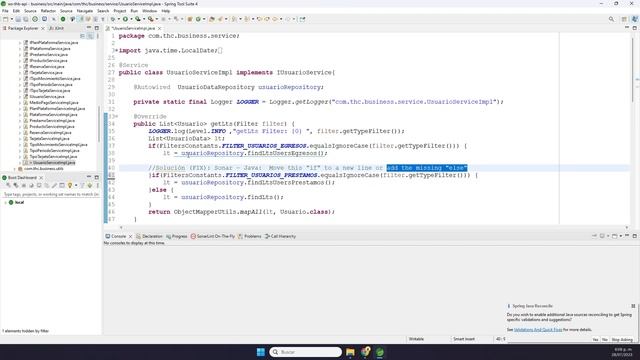Expand the com.thc.business.utils package
Screen dimensions: 640x360
(15, 169)
